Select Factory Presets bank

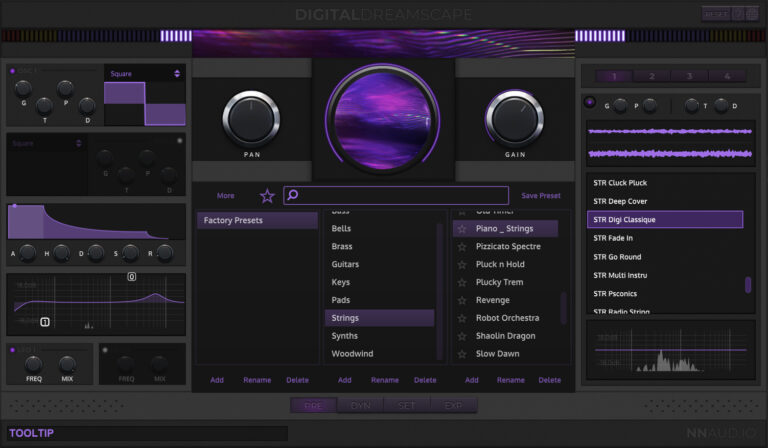tap(258, 220)
